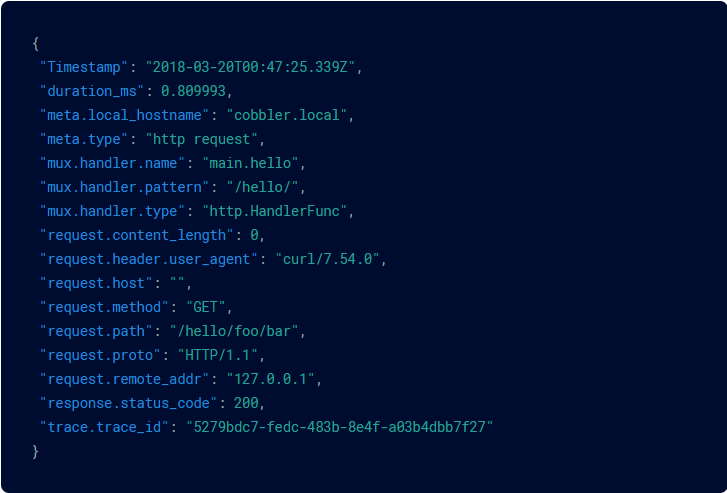727x493 pixels.
Task: Click the "http.HandlerFunc" value
Action: point(274,211)
